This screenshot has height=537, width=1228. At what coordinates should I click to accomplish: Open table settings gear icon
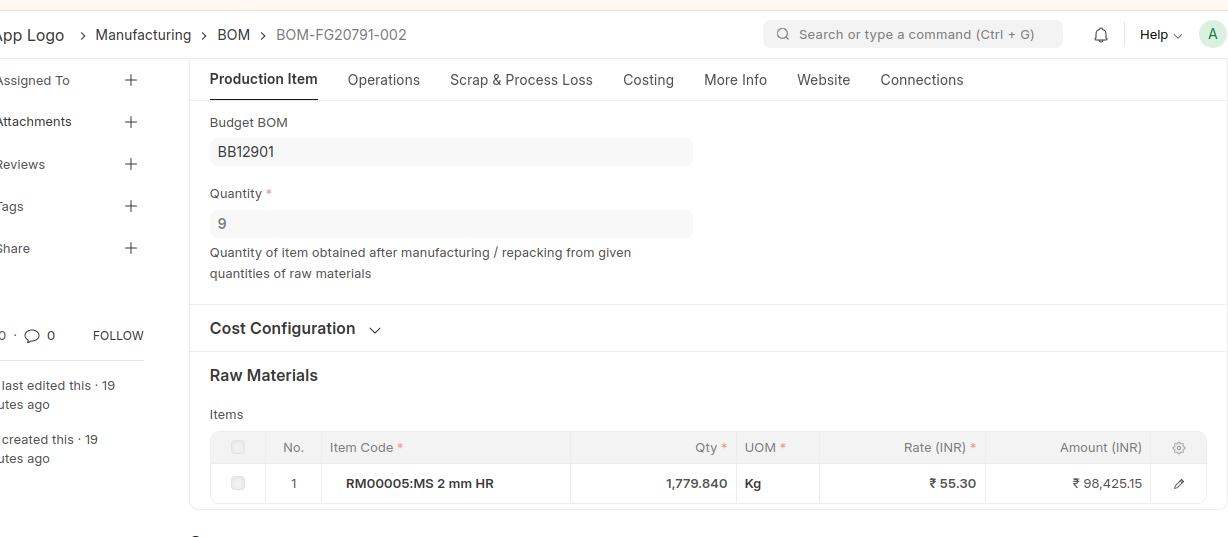(1179, 448)
